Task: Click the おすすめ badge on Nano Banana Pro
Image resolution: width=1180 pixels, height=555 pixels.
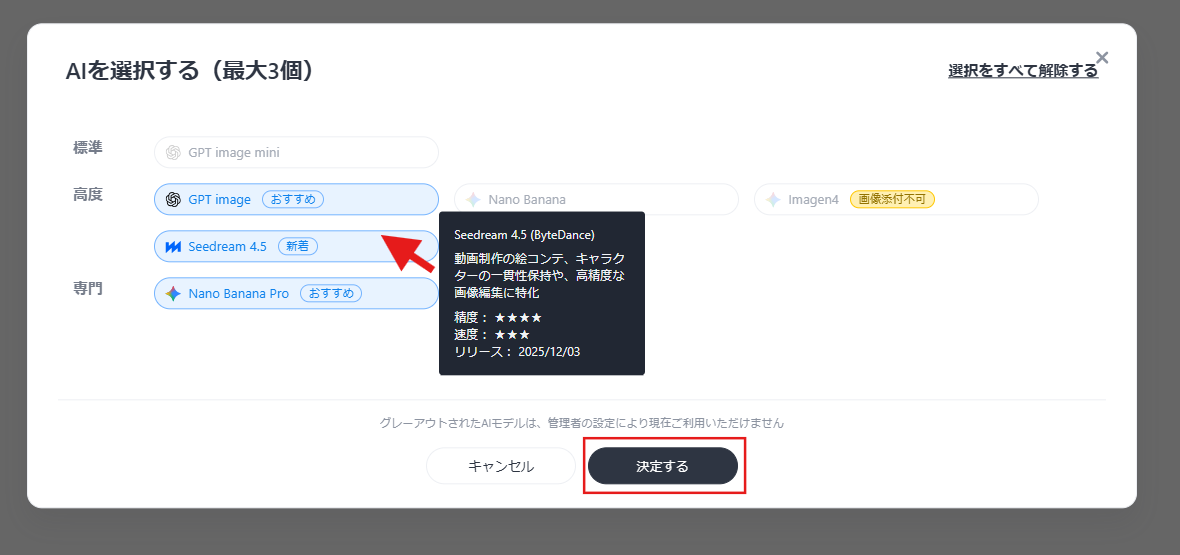Action: pos(331,294)
